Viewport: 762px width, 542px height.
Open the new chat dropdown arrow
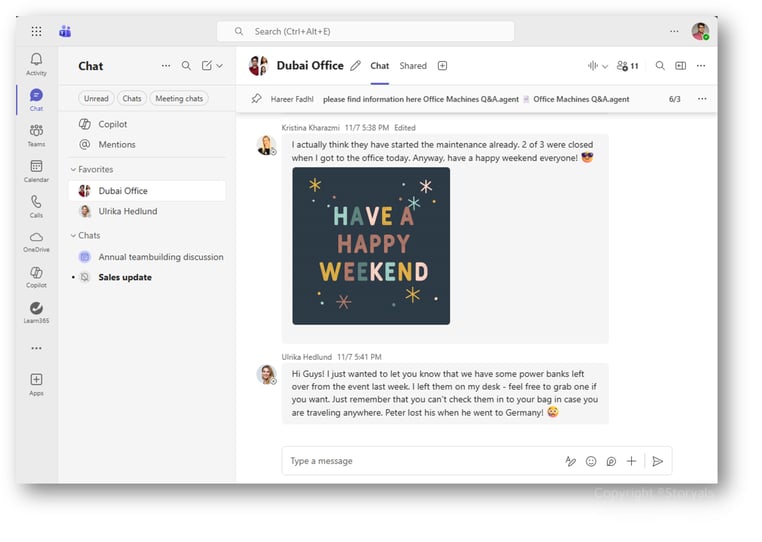click(x=220, y=66)
